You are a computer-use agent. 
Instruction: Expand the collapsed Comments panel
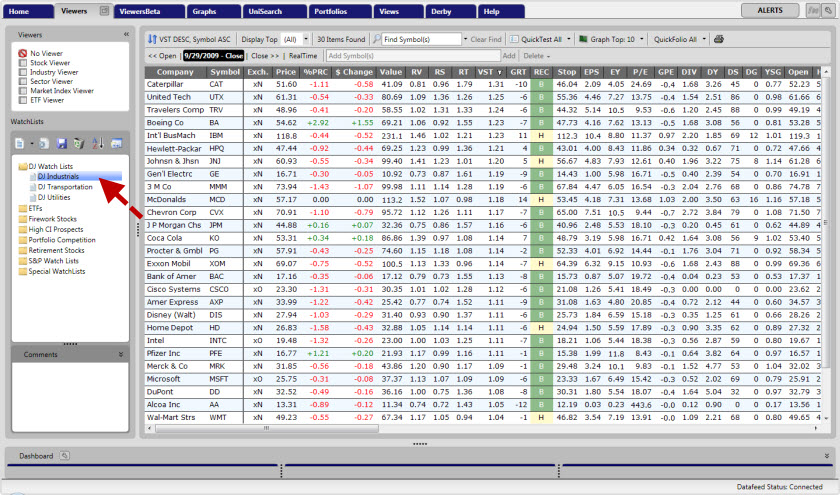[x=121, y=354]
